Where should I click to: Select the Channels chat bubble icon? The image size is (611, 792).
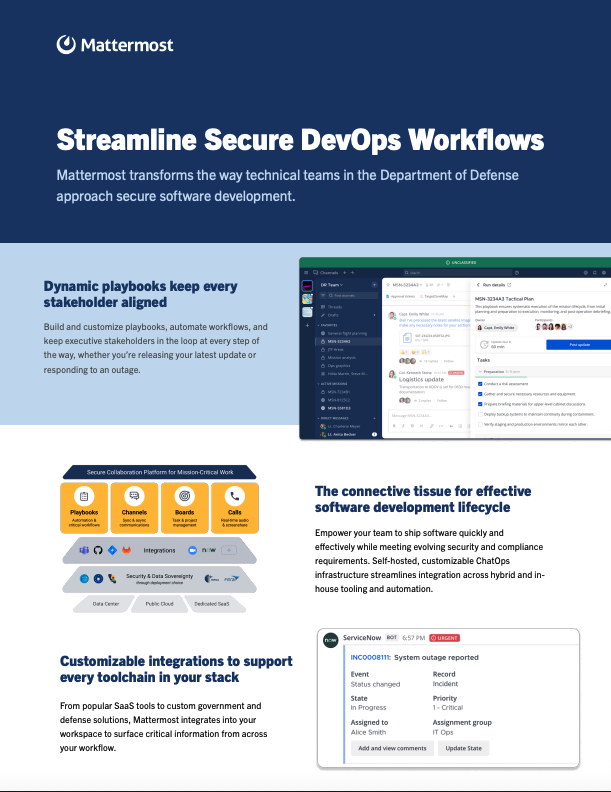[134, 496]
